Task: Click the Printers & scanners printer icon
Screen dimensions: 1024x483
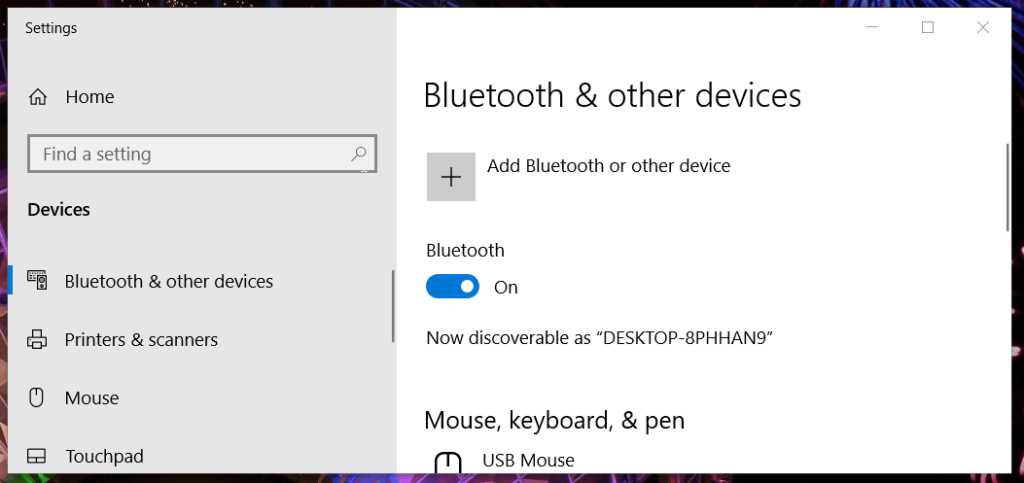Action: tap(37, 339)
